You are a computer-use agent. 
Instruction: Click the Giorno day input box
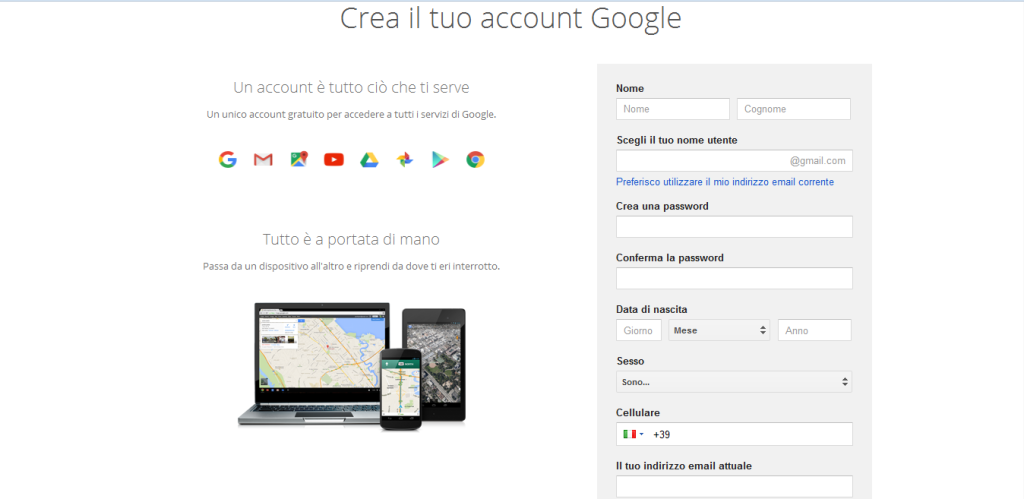pos(639,330)
